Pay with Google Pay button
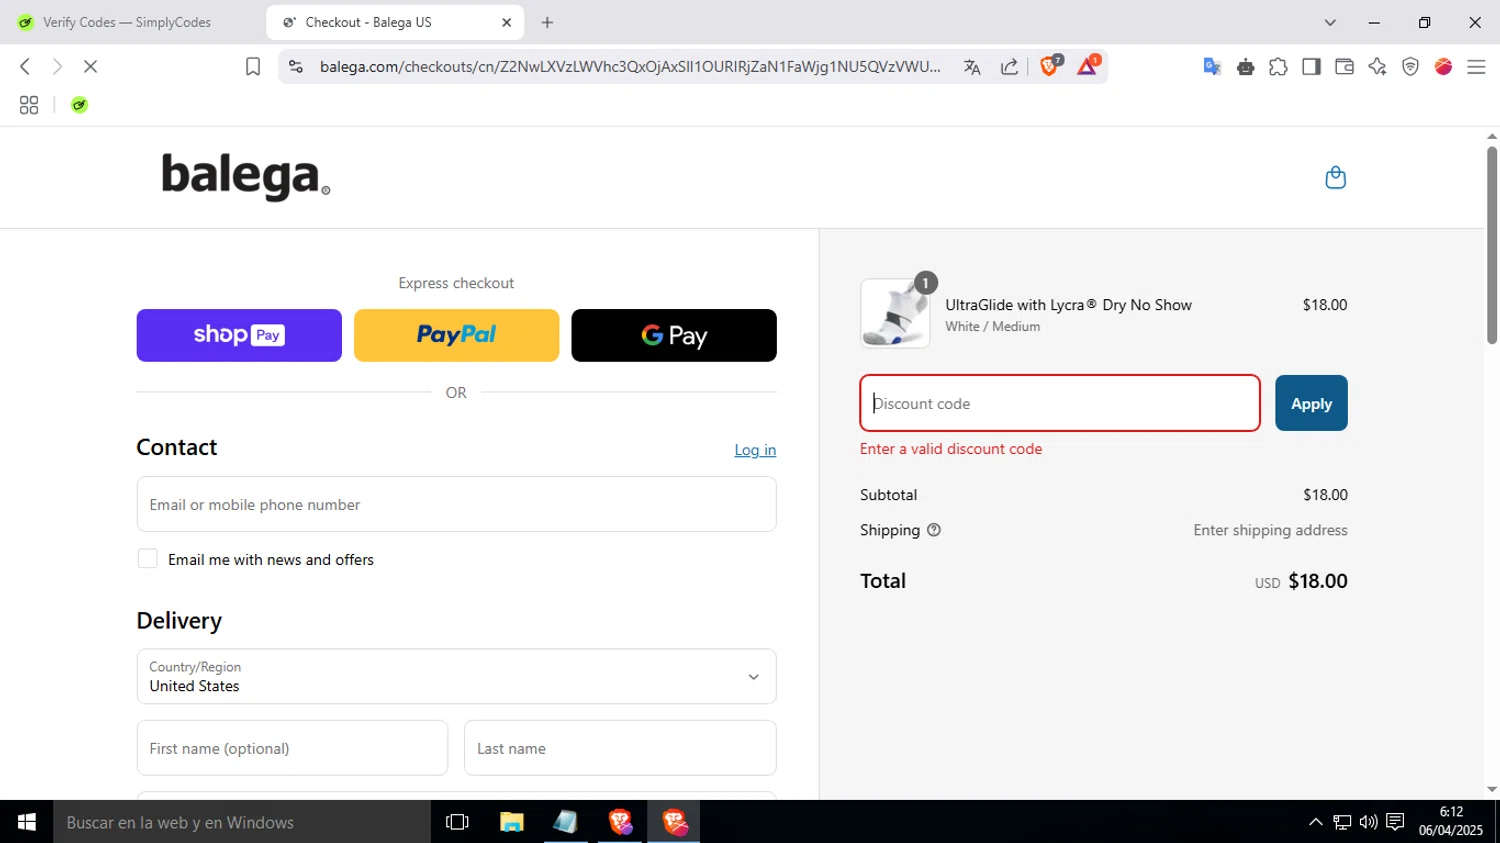 click(x=674, y=335)
